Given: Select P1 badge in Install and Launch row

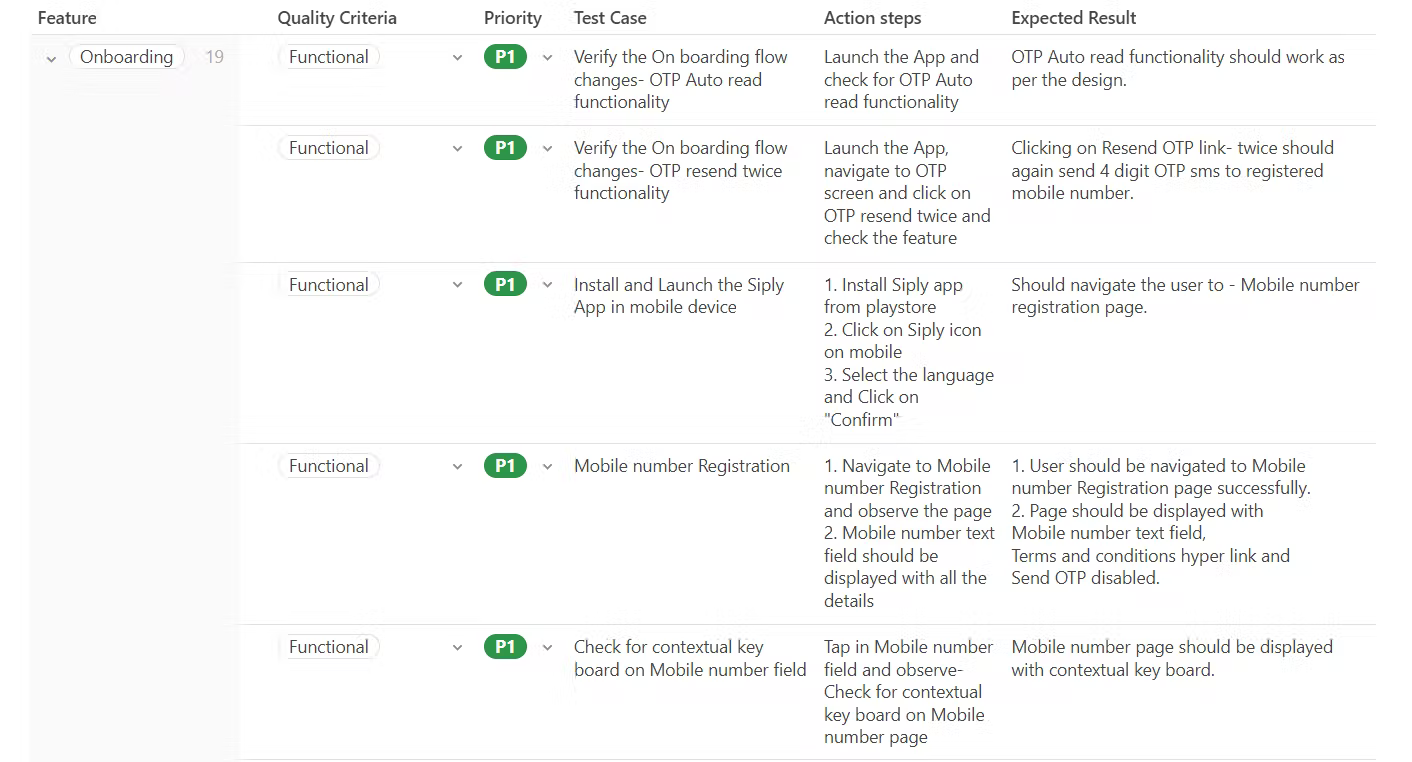Looking at the screenshot, I should pyautogui.click(x=505, y=285).
